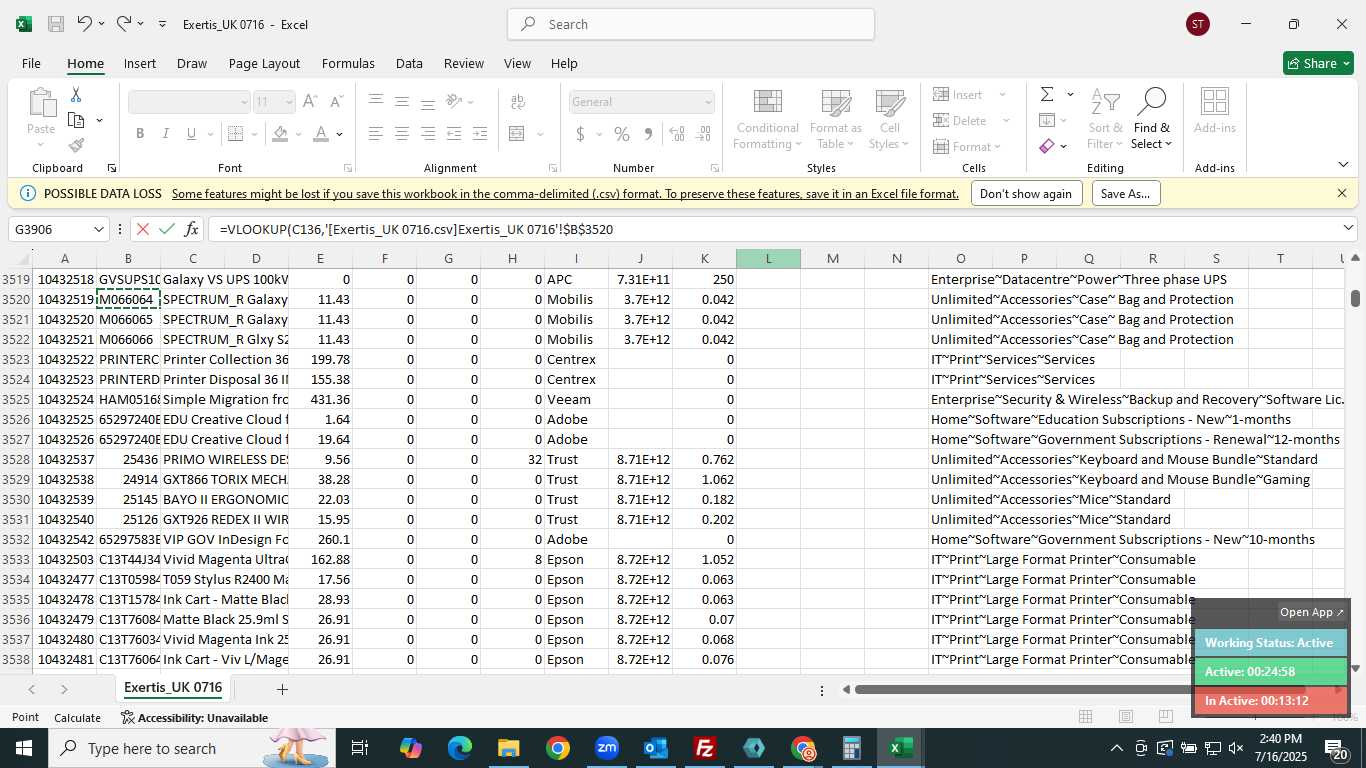Cancel formula entry with X icon
The height and width of the screenshot is (768, 1366).
pos(143,229)
